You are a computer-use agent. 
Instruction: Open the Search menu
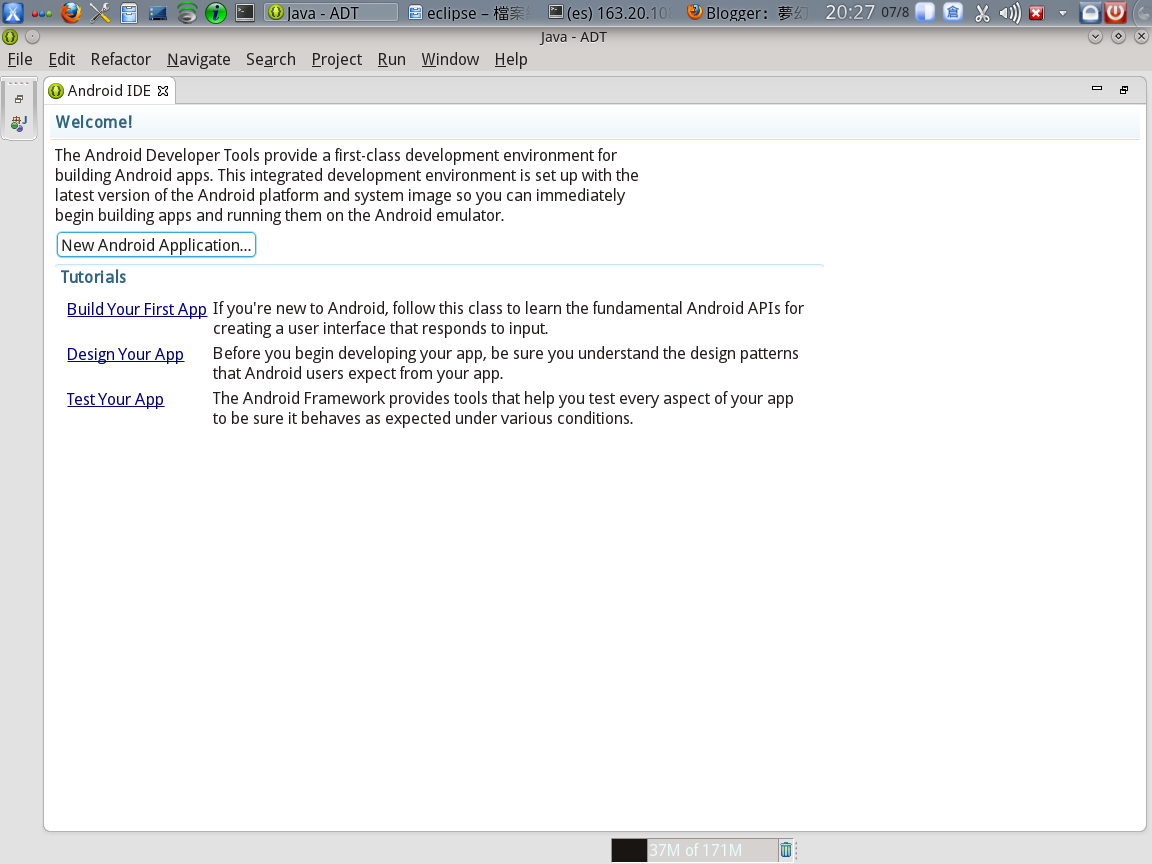point(270,60)
